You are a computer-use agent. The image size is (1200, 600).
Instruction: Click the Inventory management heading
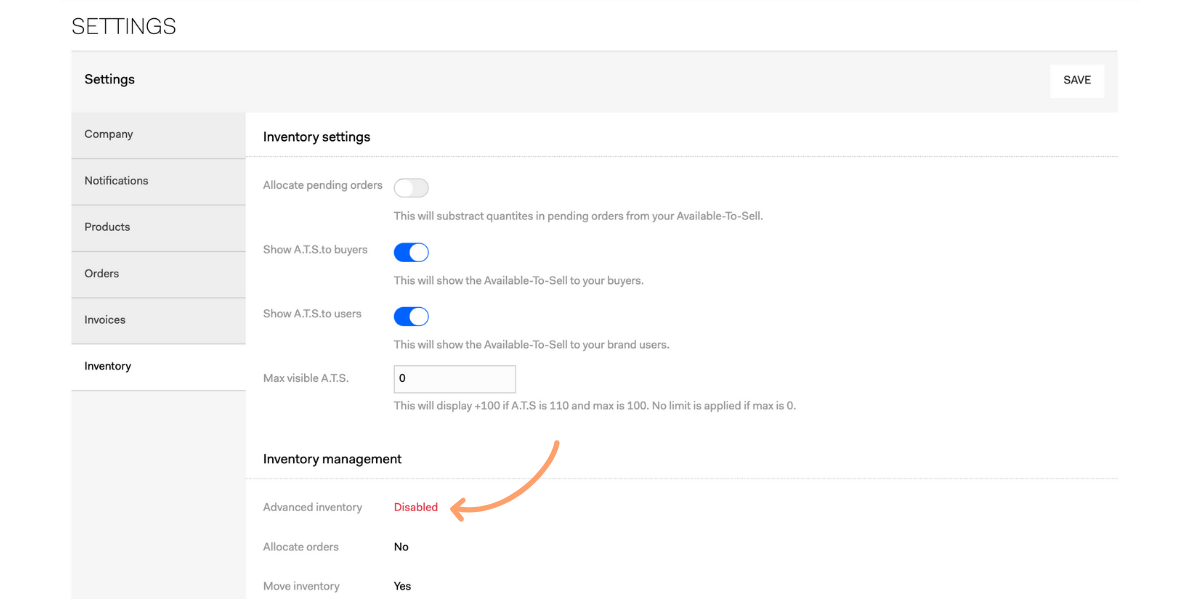332,459
